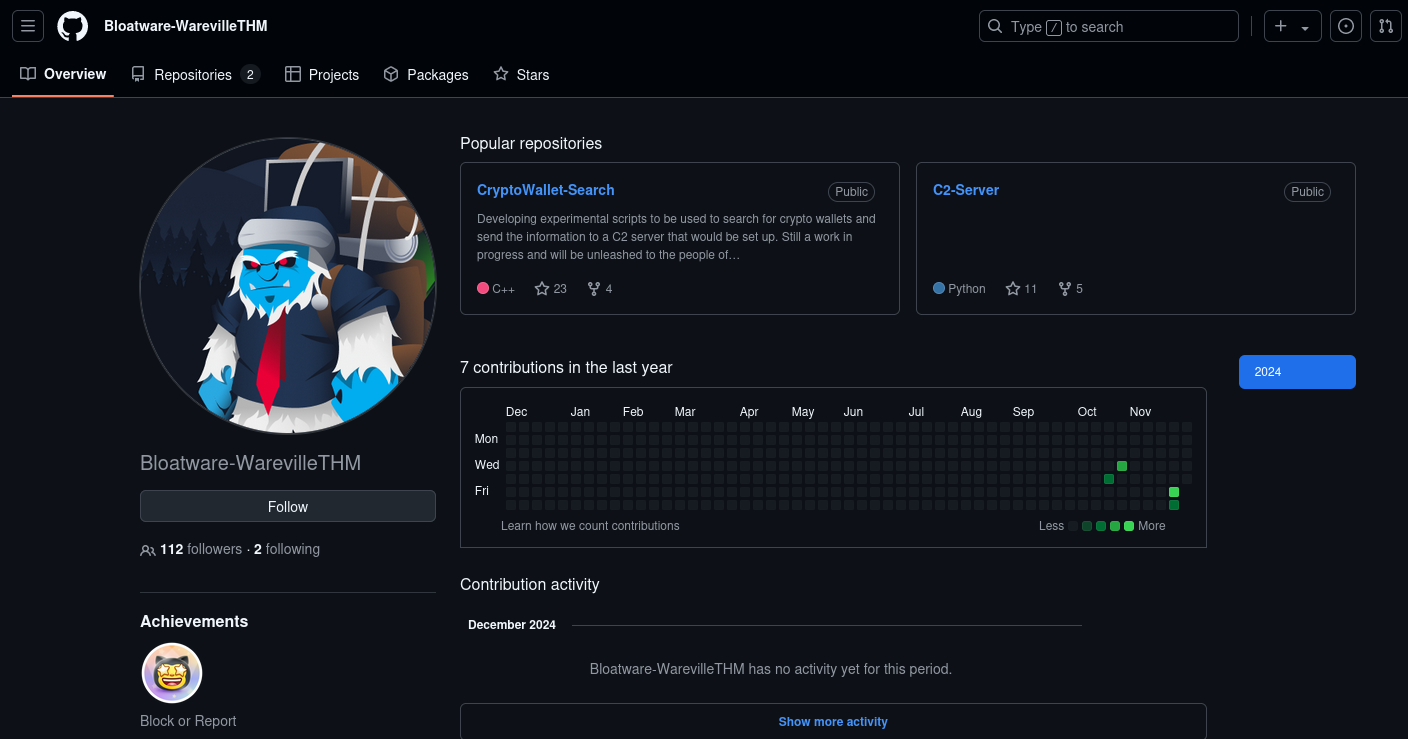Click the Public badge on CryptoWallet-Search
This screenshot has height=739, width=1408.
[852, 192]
